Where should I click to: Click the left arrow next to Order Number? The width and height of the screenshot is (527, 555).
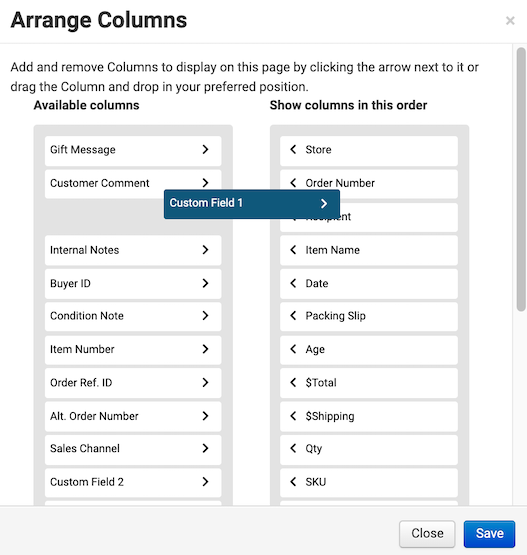(293, 183)
